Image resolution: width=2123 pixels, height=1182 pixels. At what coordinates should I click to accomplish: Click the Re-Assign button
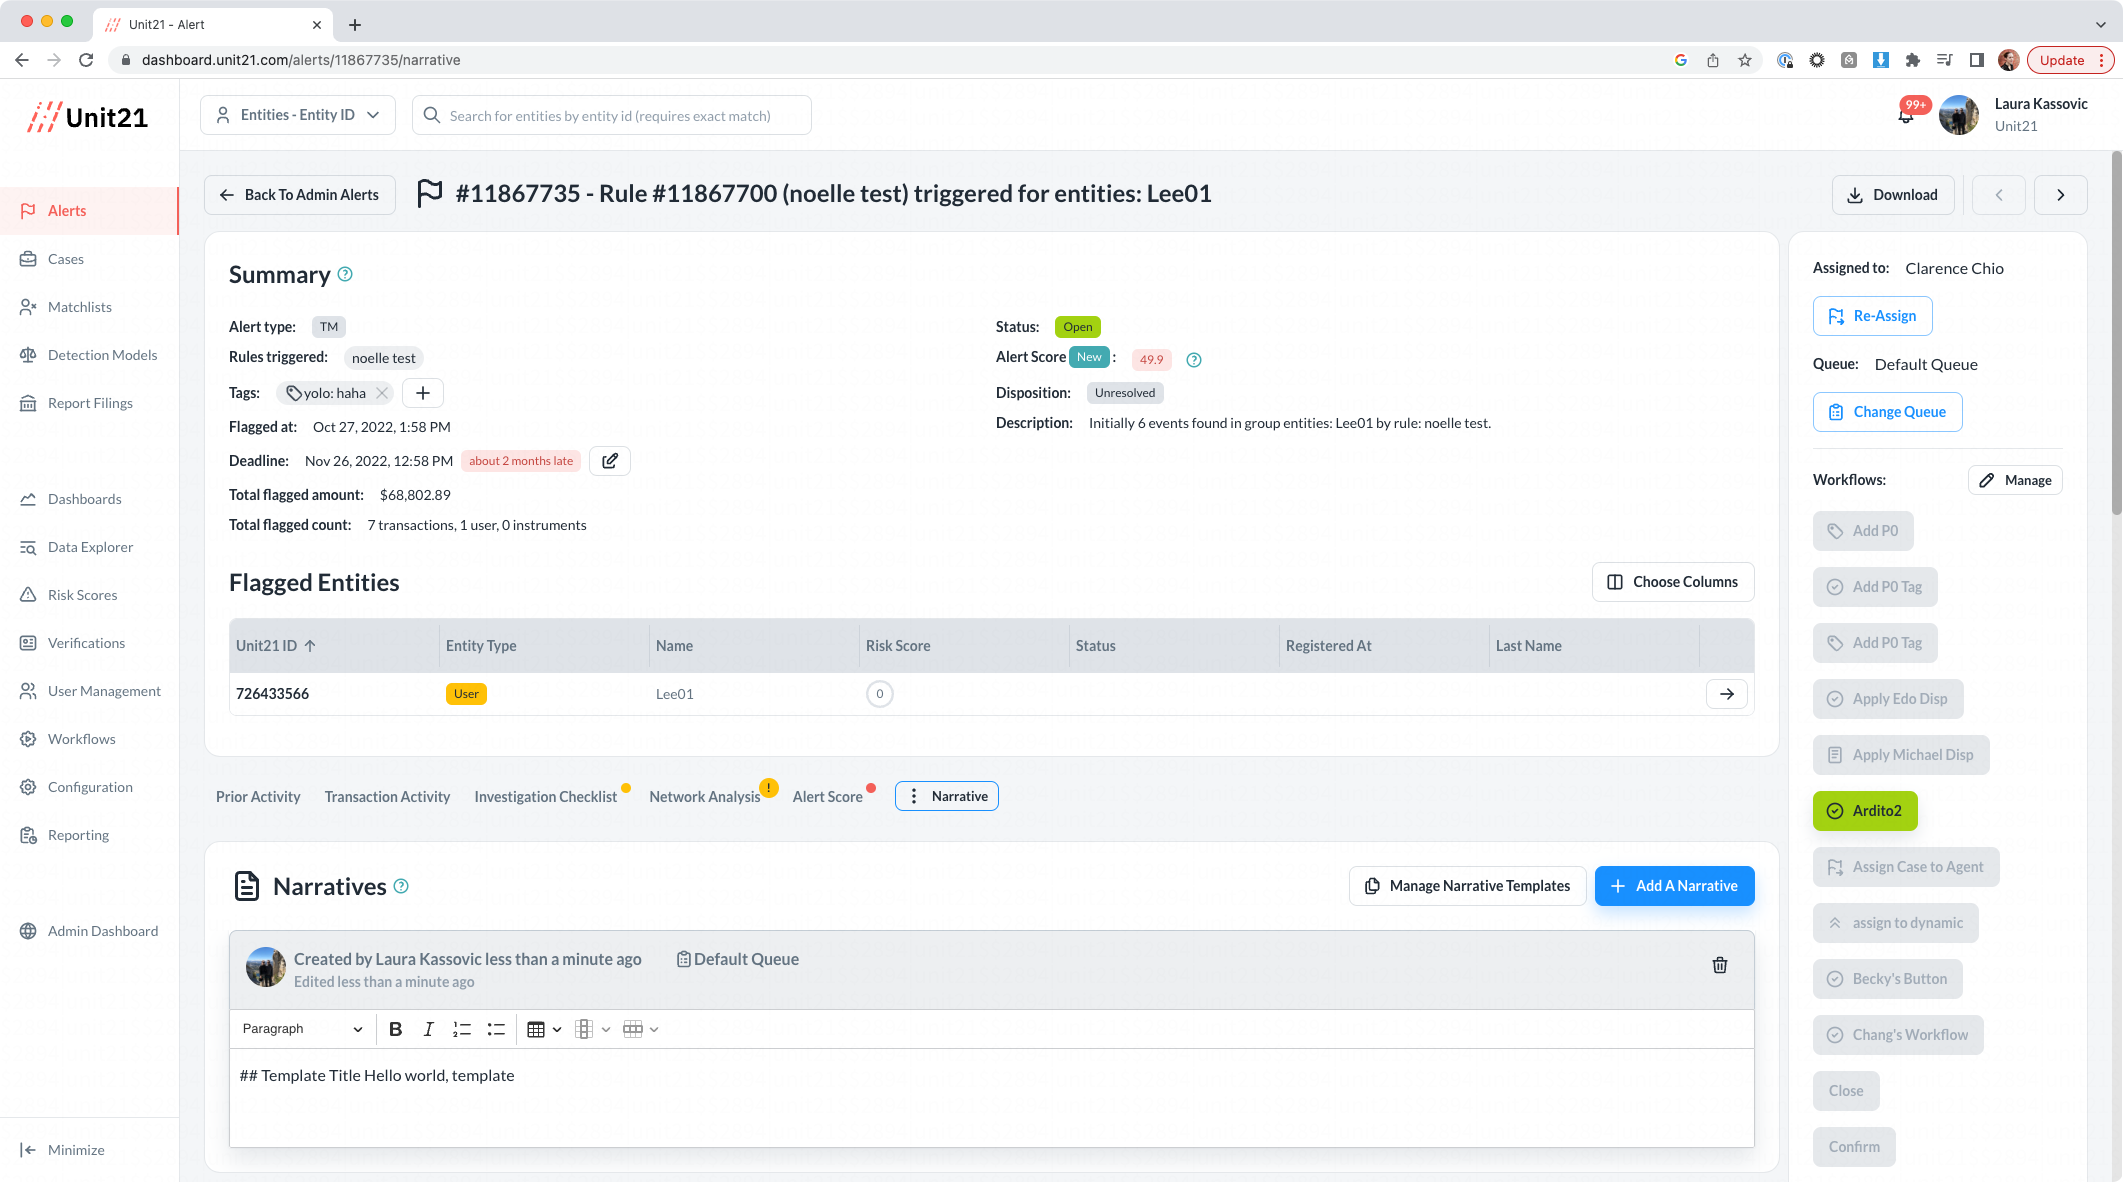1872,316
